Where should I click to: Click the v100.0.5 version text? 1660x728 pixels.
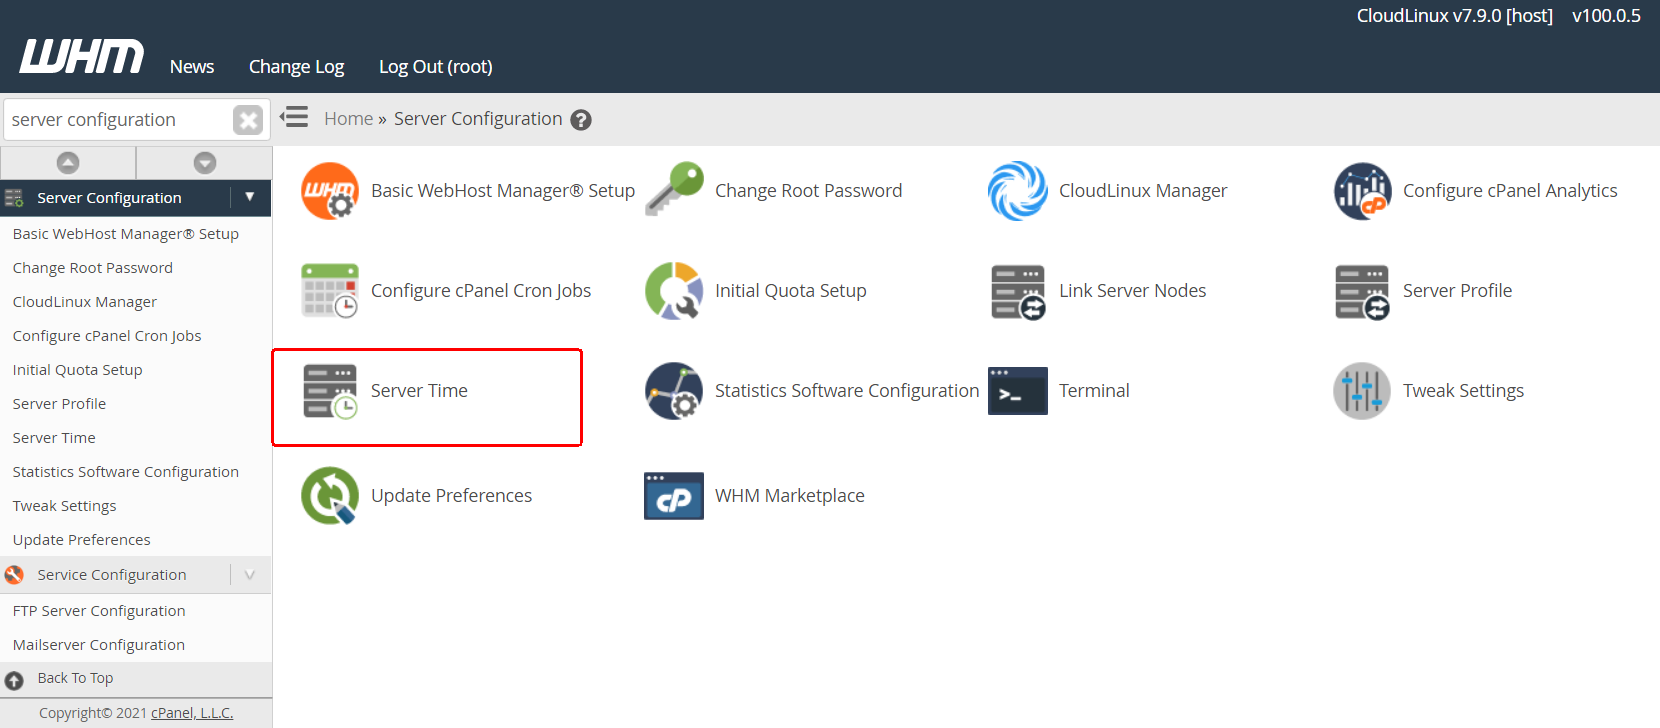[x=1606, y=16]
